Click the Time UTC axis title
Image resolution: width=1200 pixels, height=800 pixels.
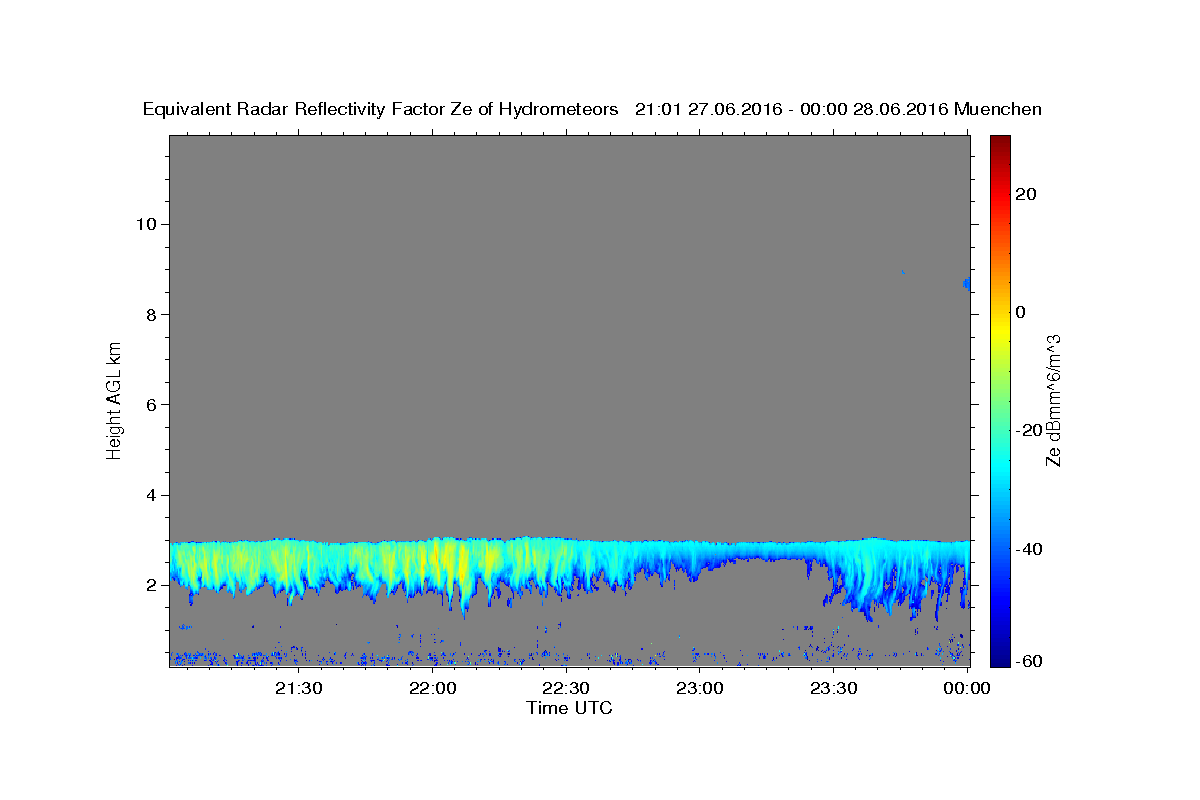tap(569, 708)
